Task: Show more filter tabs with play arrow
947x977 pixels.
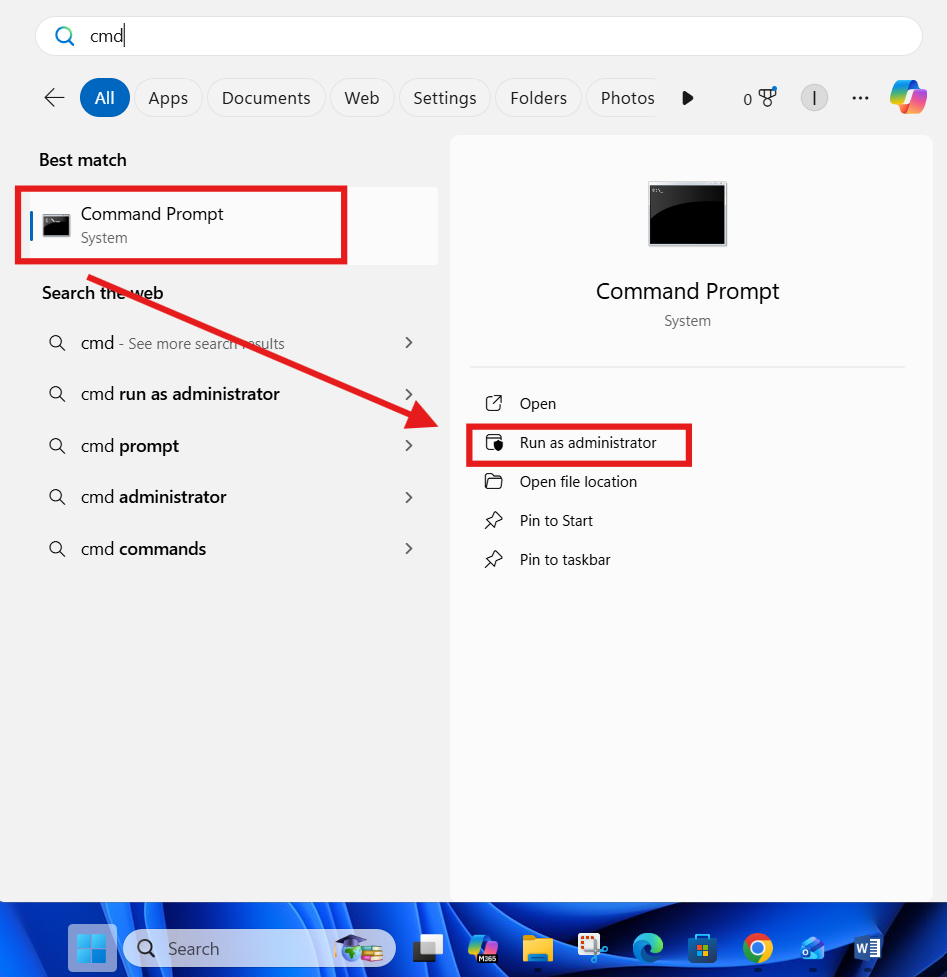Action: 687,98
